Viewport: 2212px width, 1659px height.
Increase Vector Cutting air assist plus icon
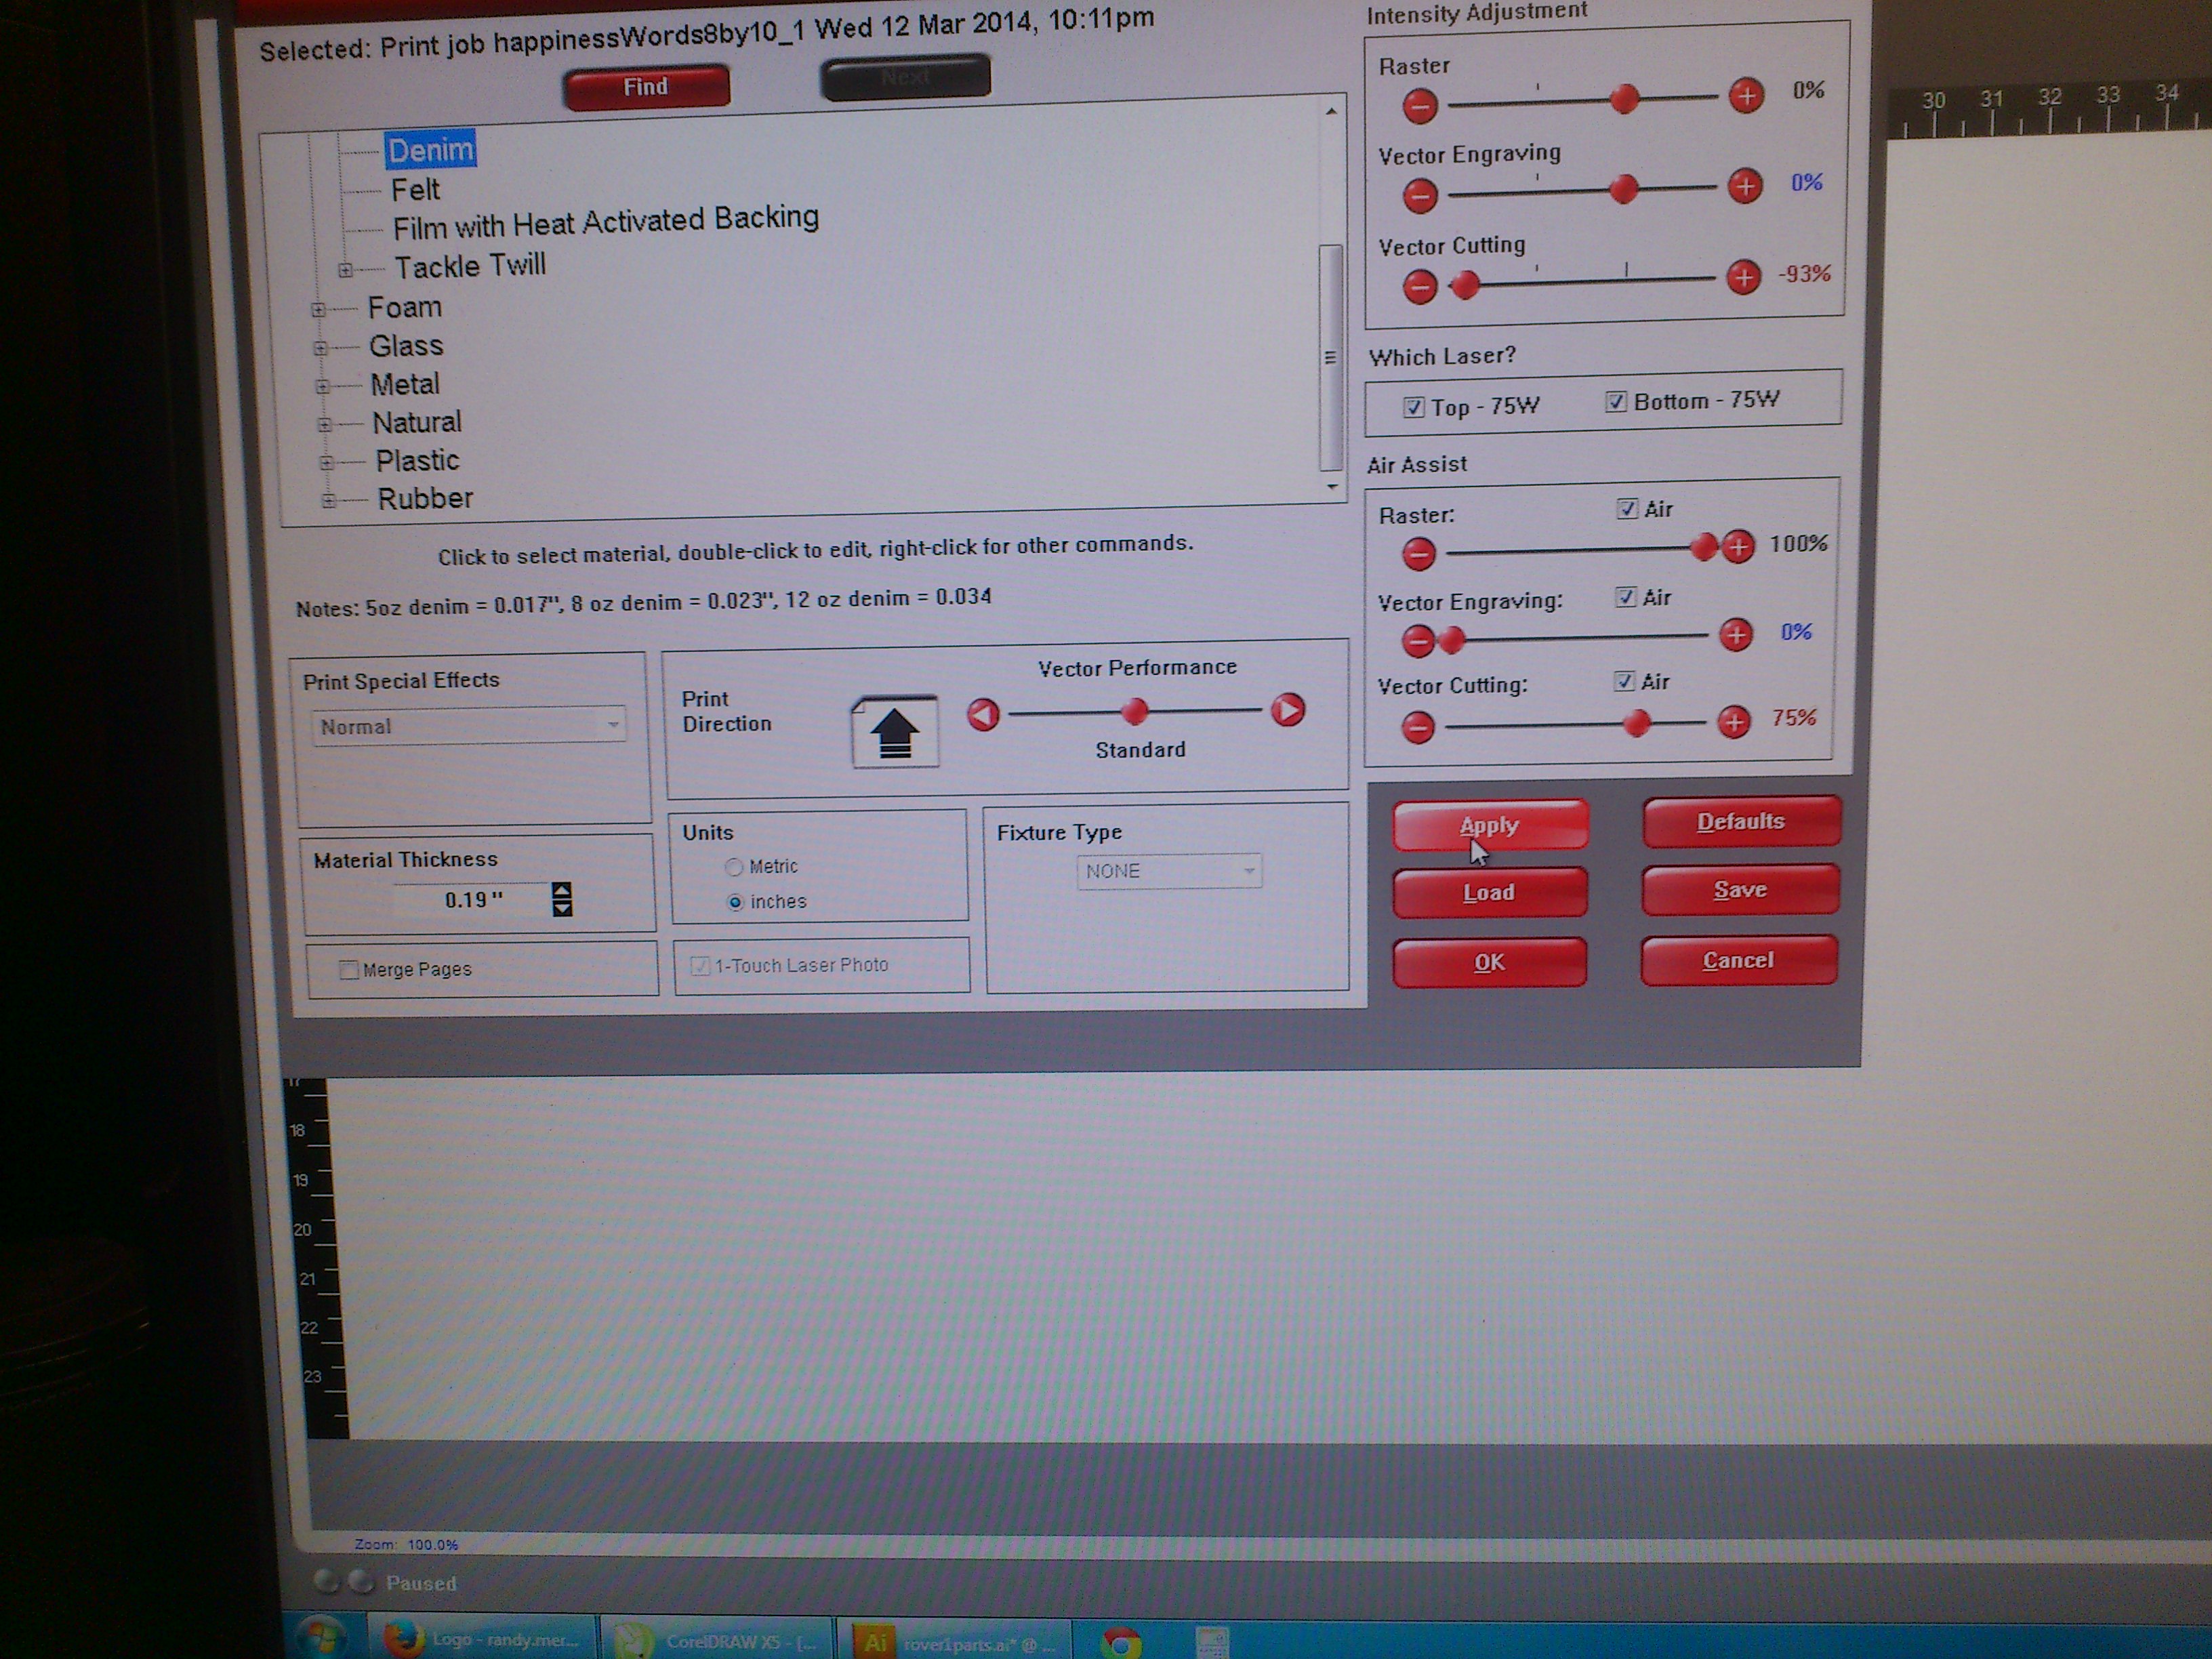click(1733, 721)
